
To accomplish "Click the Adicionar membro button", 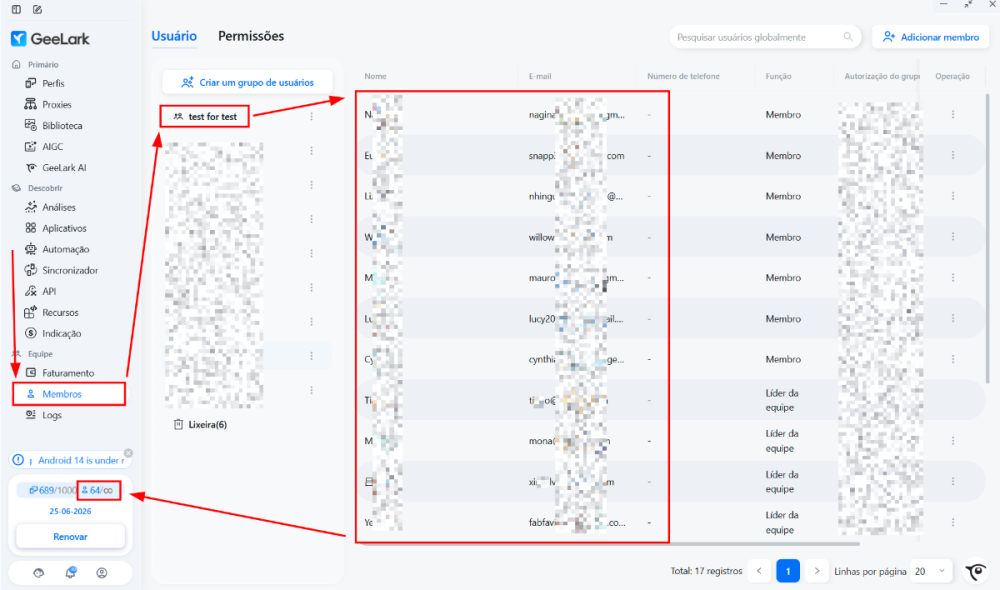I will click(x=930, y=37).
